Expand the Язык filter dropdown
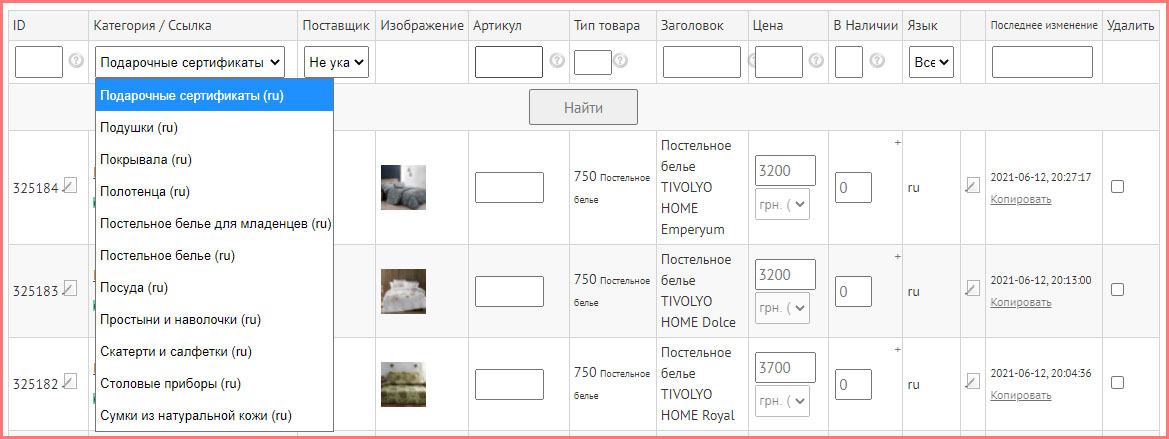 (932, 62)
